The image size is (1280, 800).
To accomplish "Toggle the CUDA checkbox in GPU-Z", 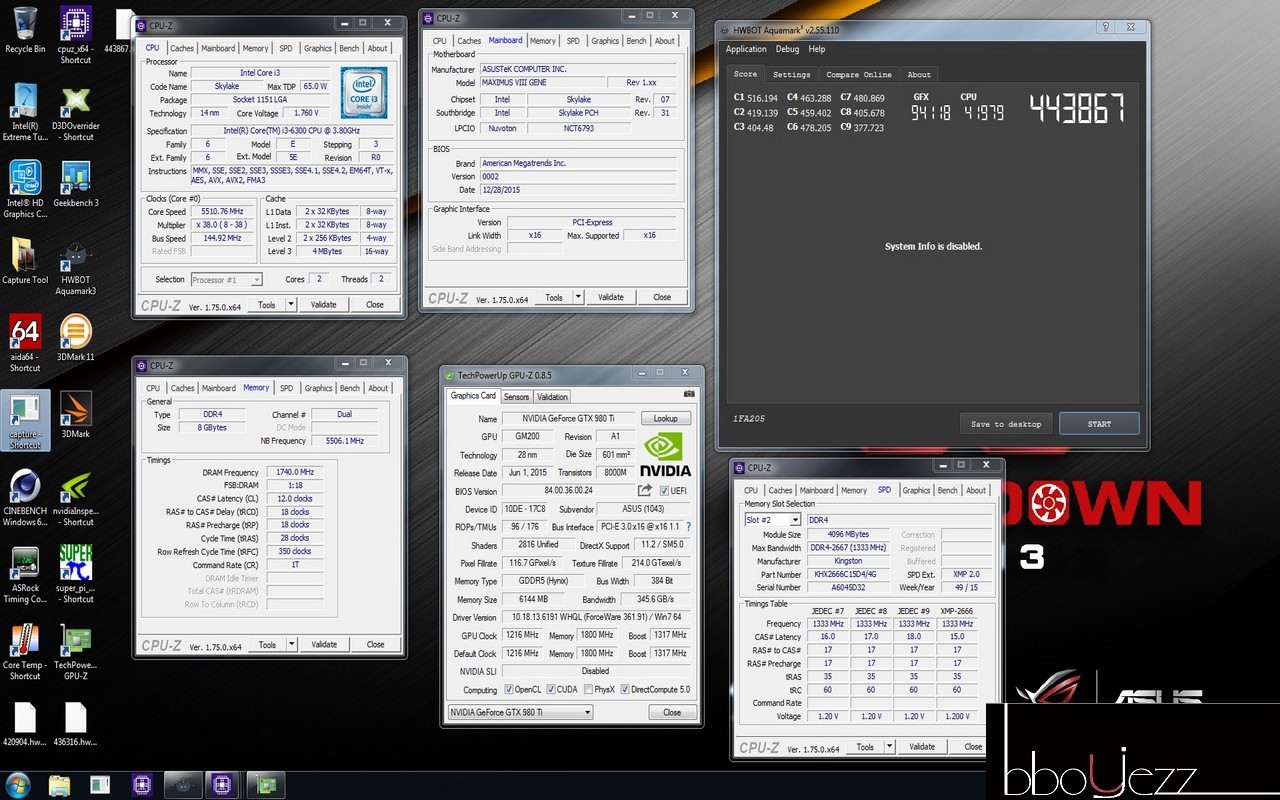I will pyautogui.click(x=549, y=689).
